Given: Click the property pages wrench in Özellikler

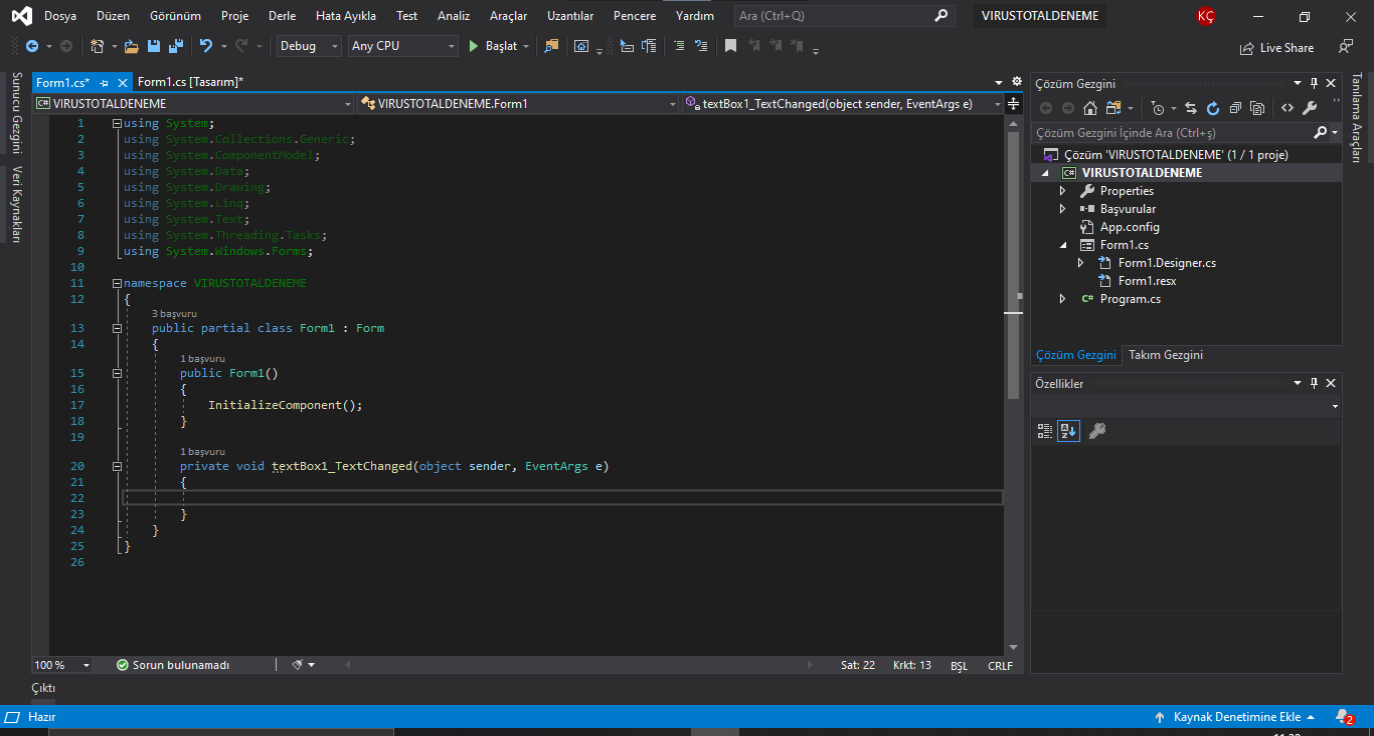Looking at the screenshot, I should tap(1097, 431).
